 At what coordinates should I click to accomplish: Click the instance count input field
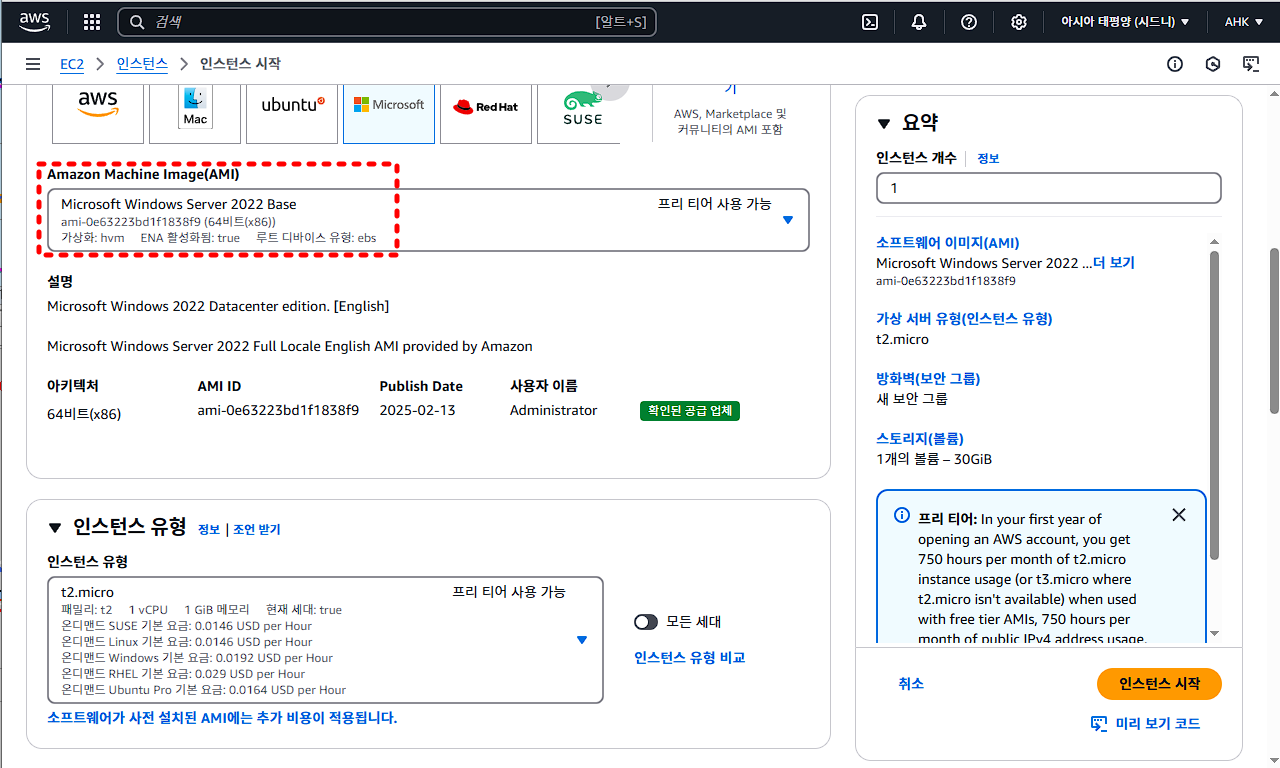[x=1049, y=188]
